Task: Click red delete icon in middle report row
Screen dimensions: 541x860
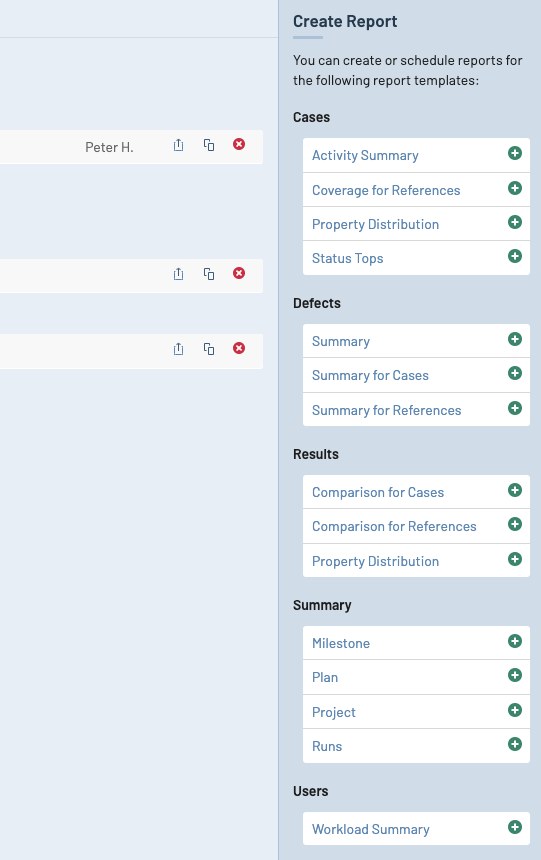Action: pos(239,273)
